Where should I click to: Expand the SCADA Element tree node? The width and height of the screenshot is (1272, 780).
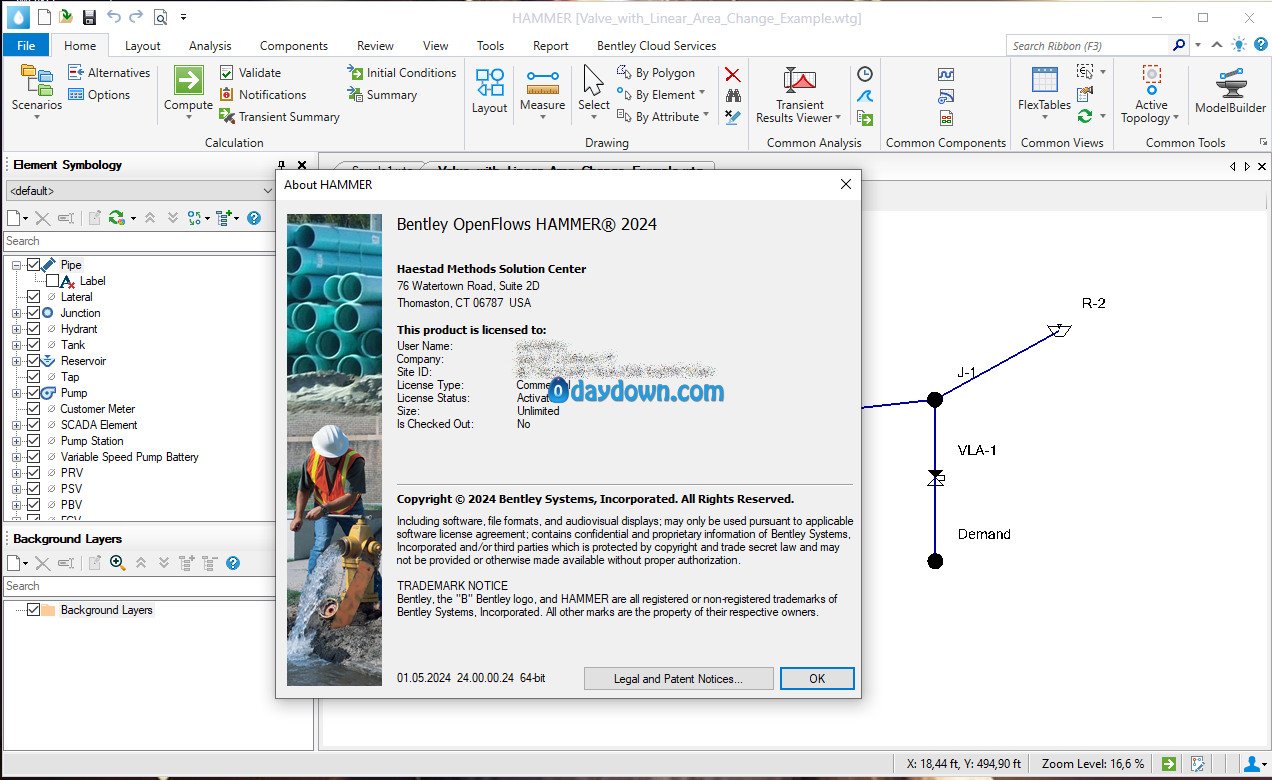pos(16,425)
